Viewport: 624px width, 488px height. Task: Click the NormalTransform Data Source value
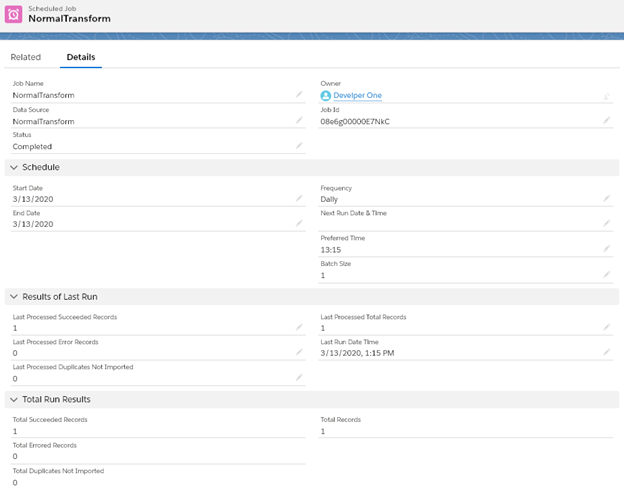(x=44, y=121)
